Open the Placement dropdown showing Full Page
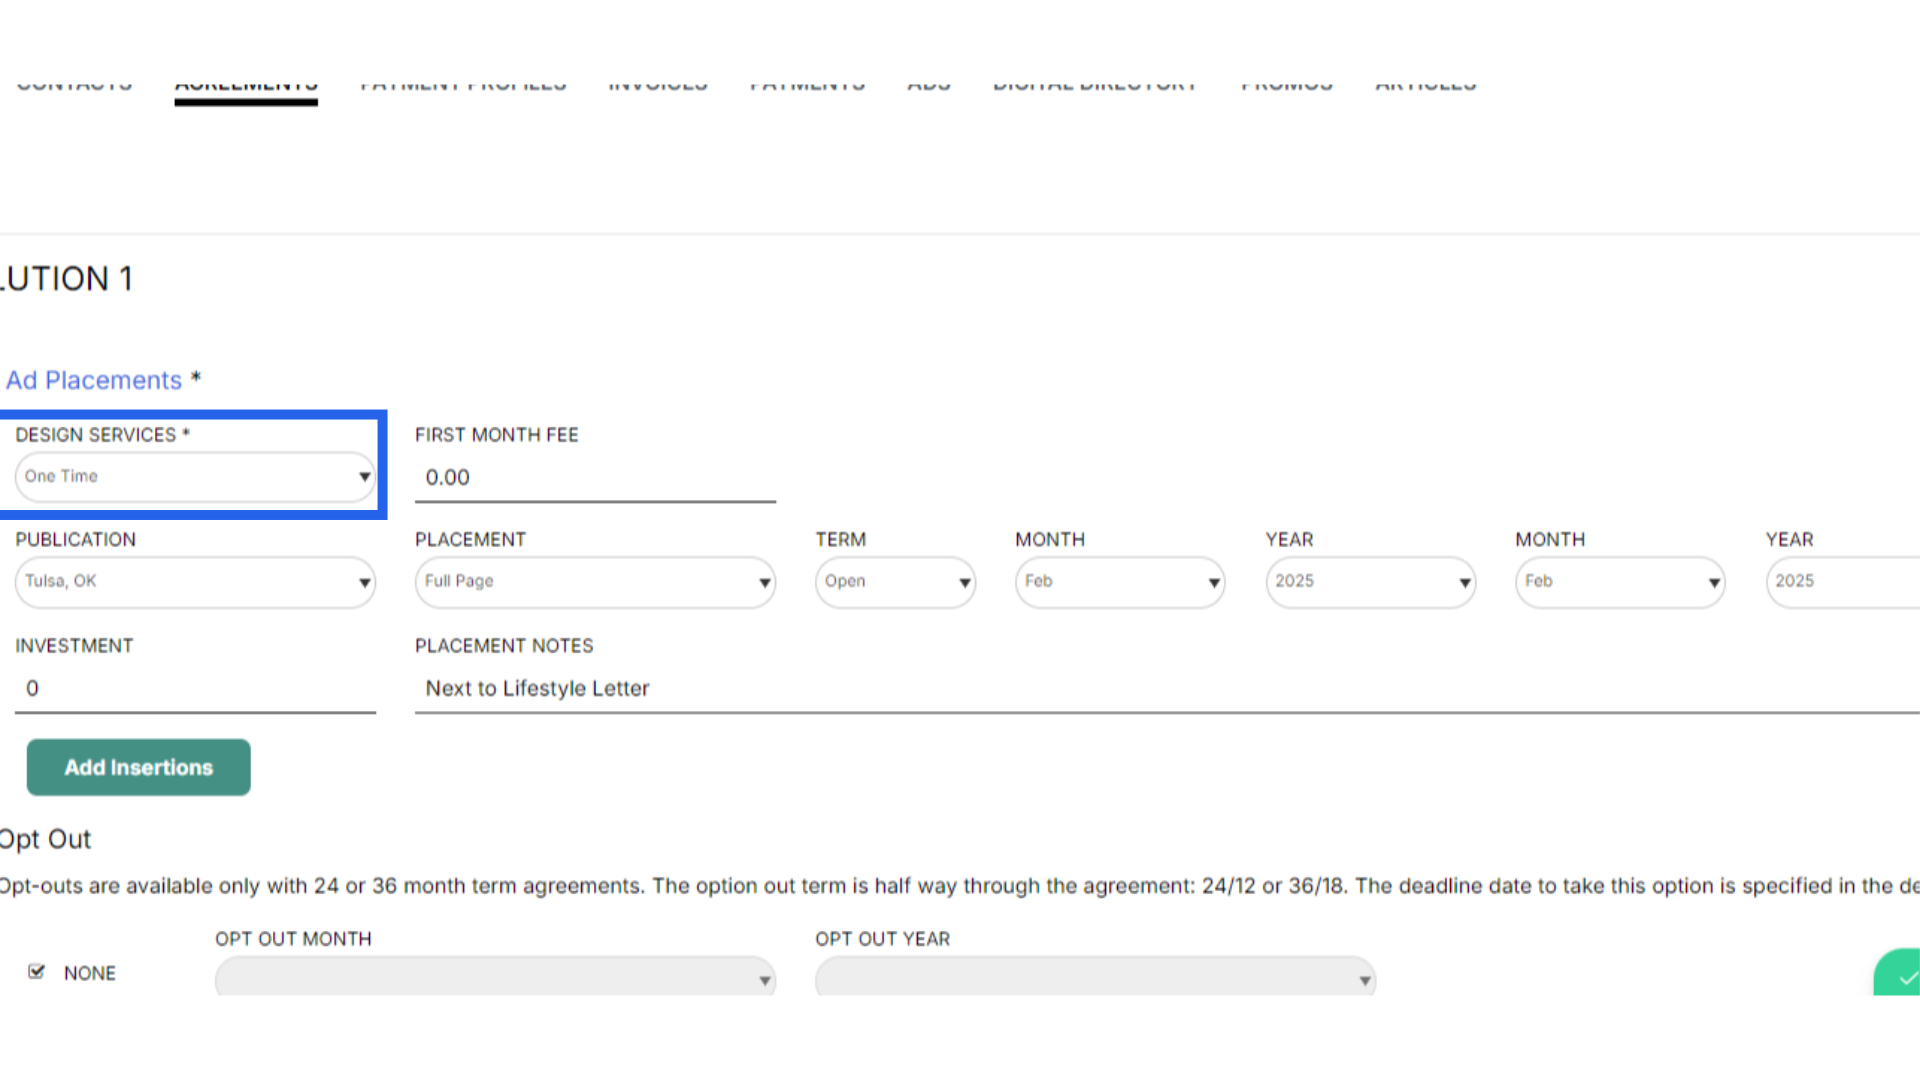Image resolution: width=1920 pixels, height=1080 pixels. [595, 582]
